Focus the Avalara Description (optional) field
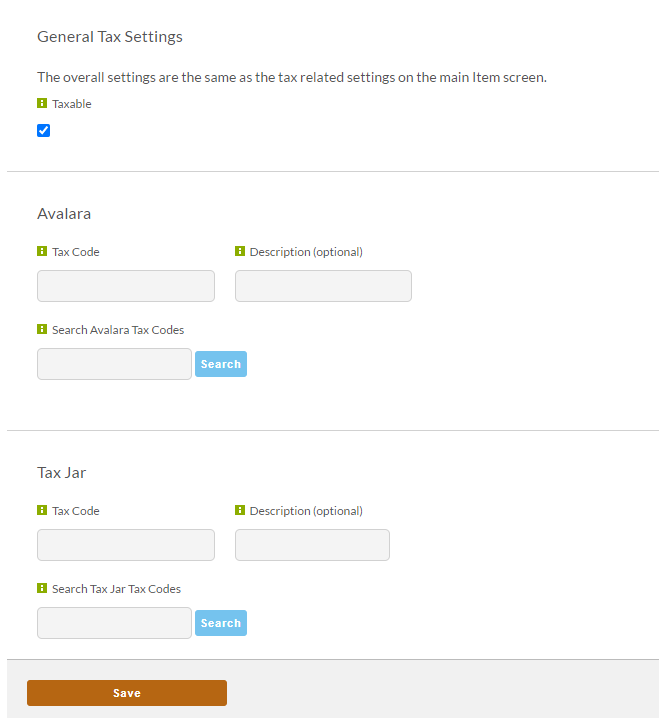 coord(323,286)
